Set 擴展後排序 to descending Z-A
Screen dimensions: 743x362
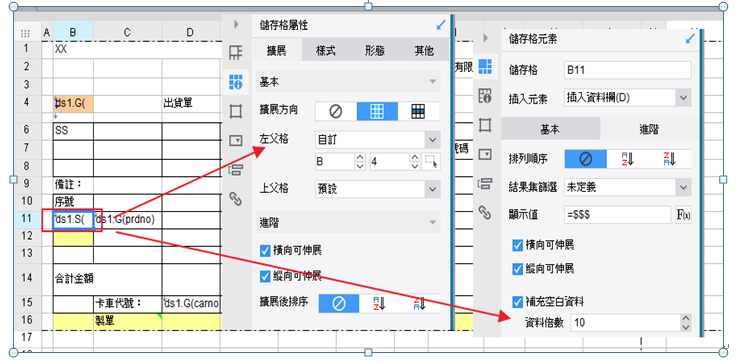[419, 303]
